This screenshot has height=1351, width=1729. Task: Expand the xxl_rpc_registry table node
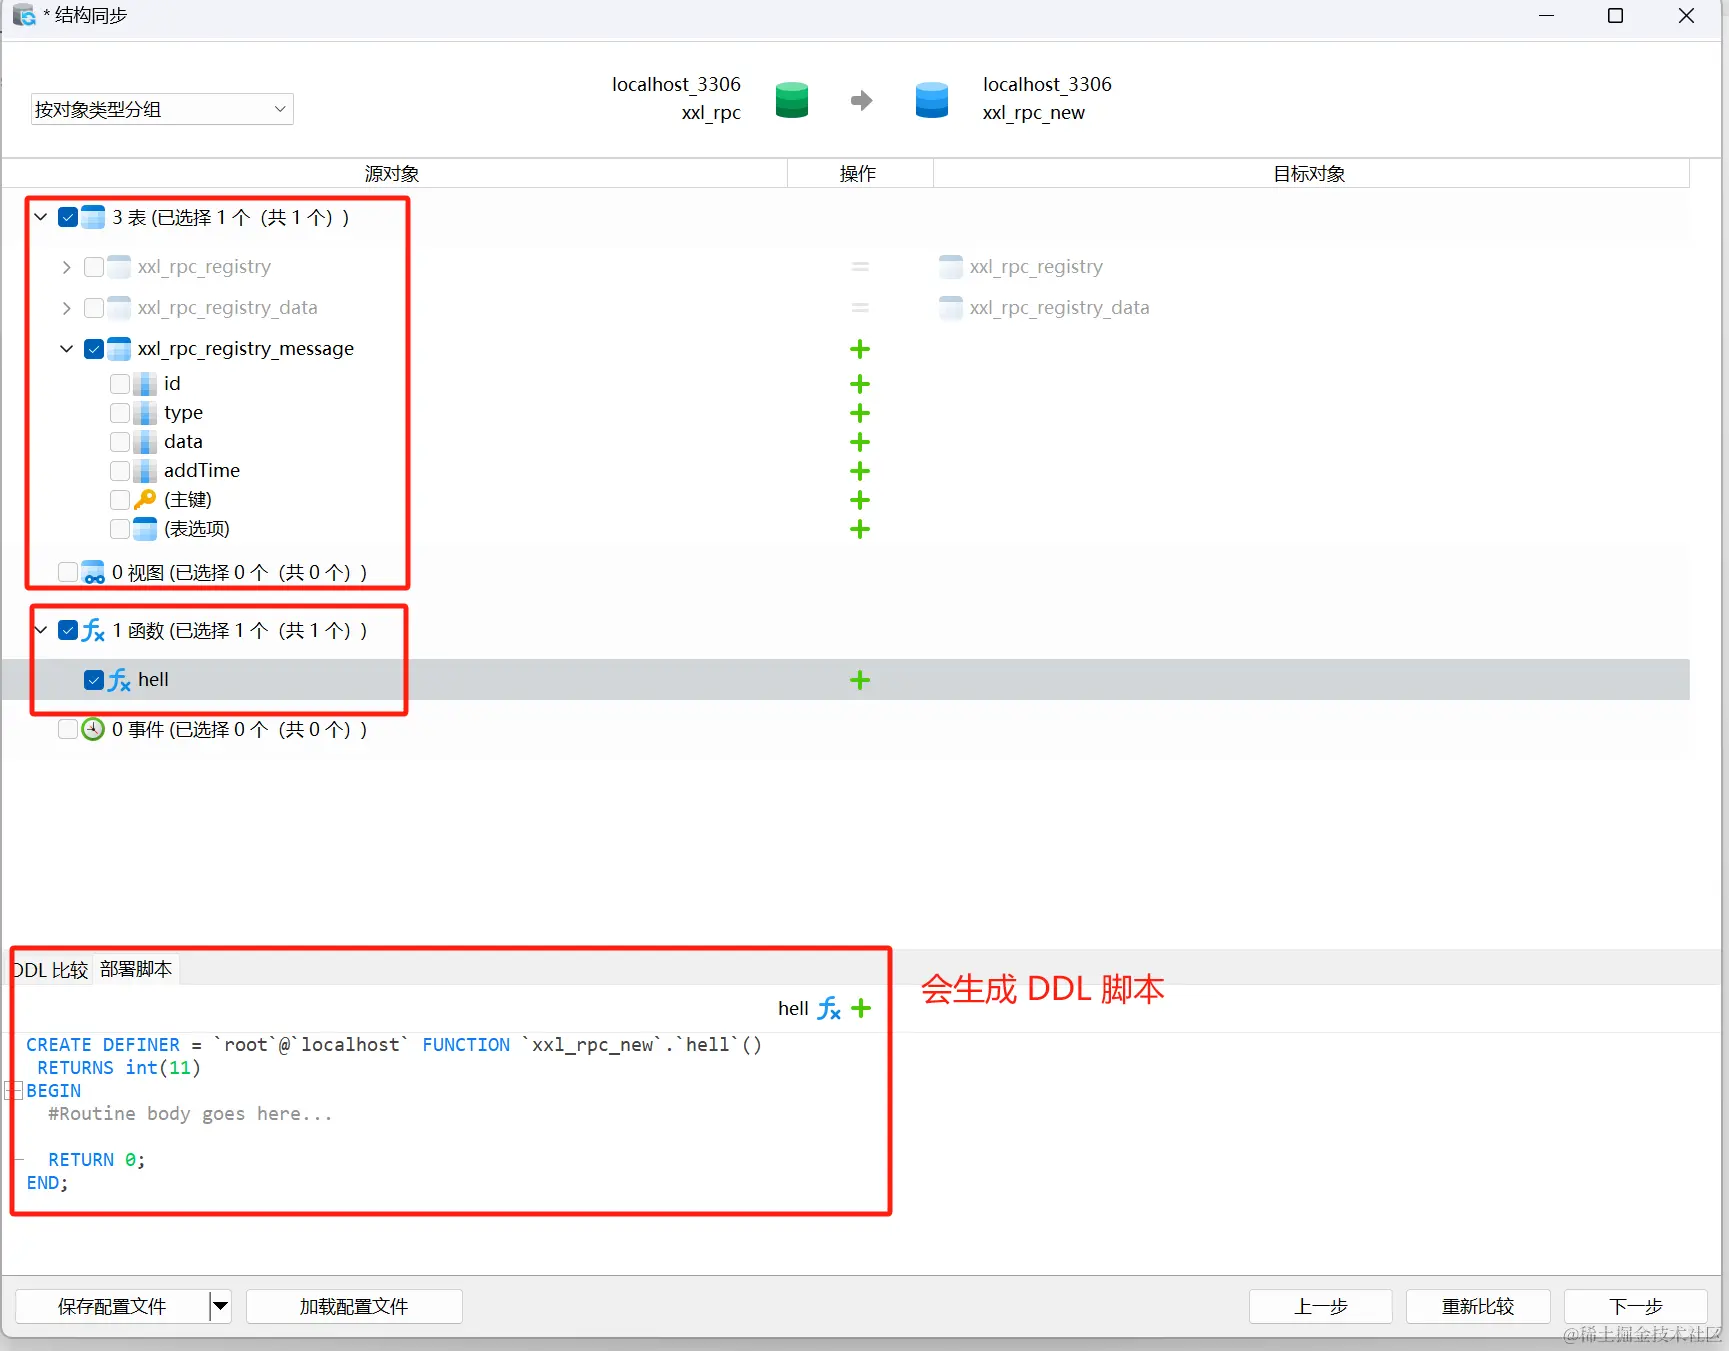click(67, 267)
